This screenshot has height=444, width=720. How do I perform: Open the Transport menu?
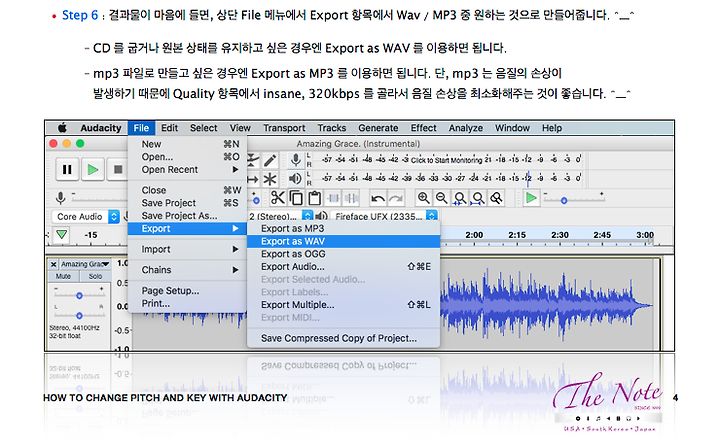[x=284, y=128]
